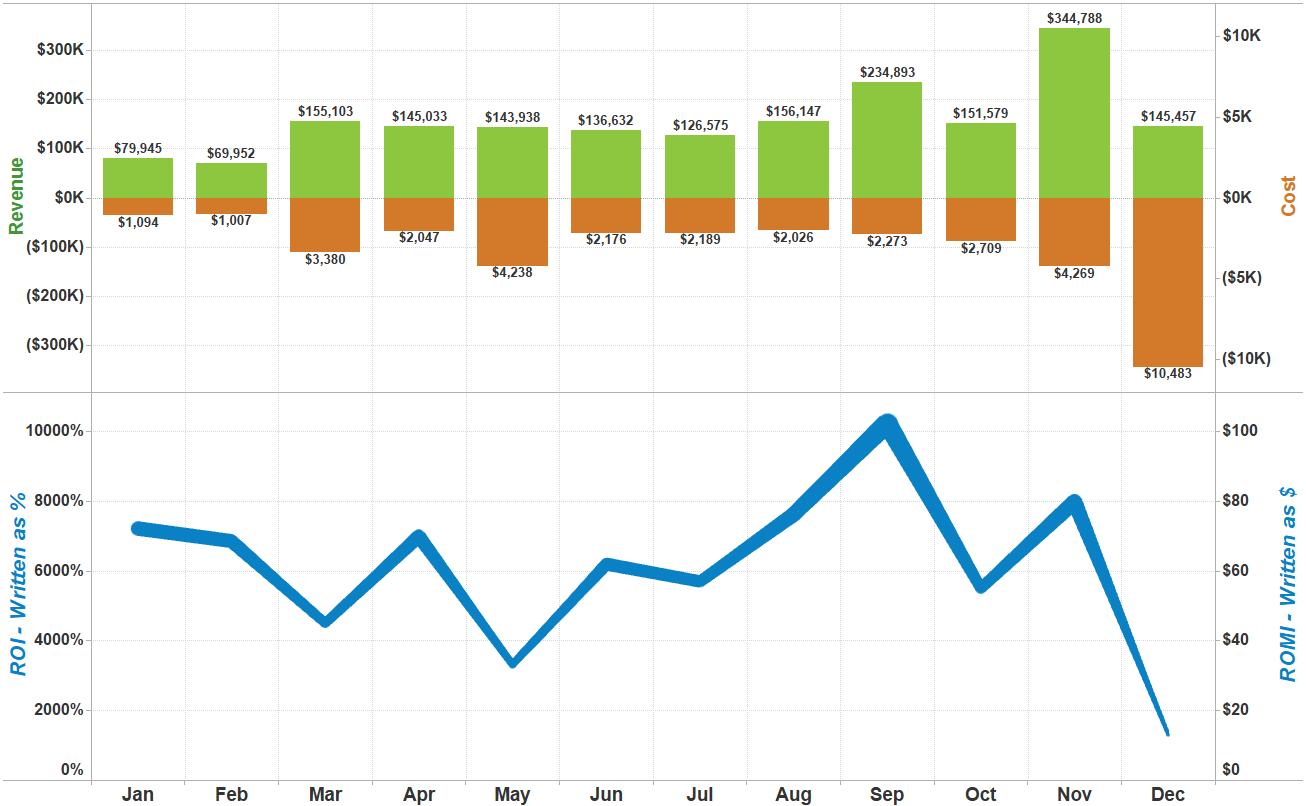Viewport: 1306px width, 806px height.
Task: Select the 'ROI - Written as %' axis title
Action: point(18,584)
